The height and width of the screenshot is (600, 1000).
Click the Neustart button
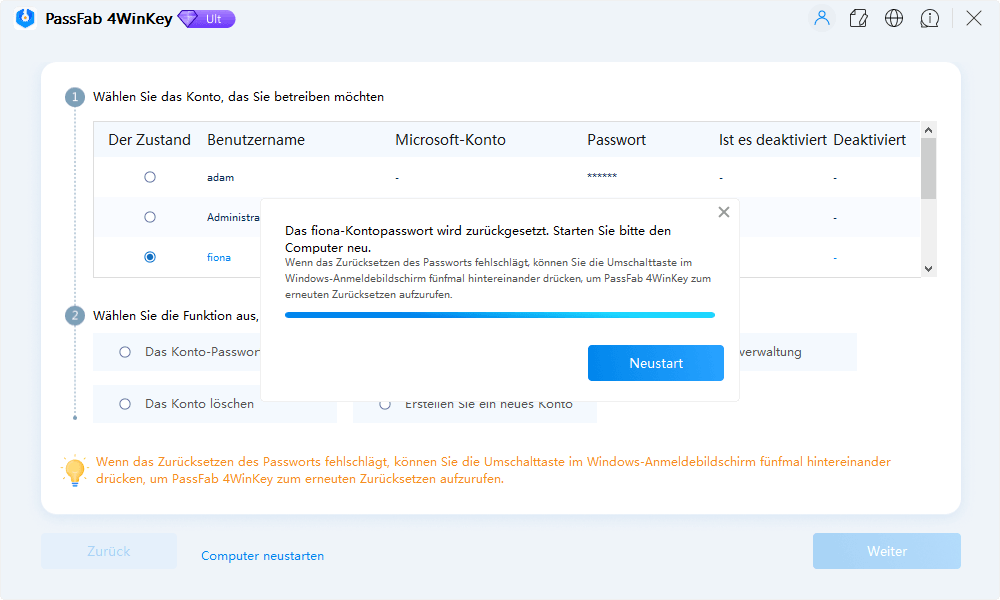[x=655, y=363]
